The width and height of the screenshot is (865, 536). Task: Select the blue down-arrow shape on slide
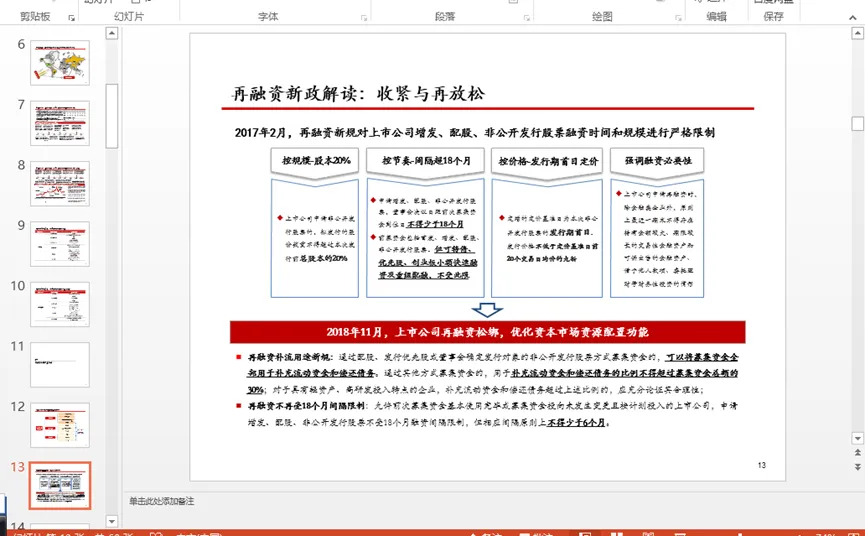click(x=488, y=309)
